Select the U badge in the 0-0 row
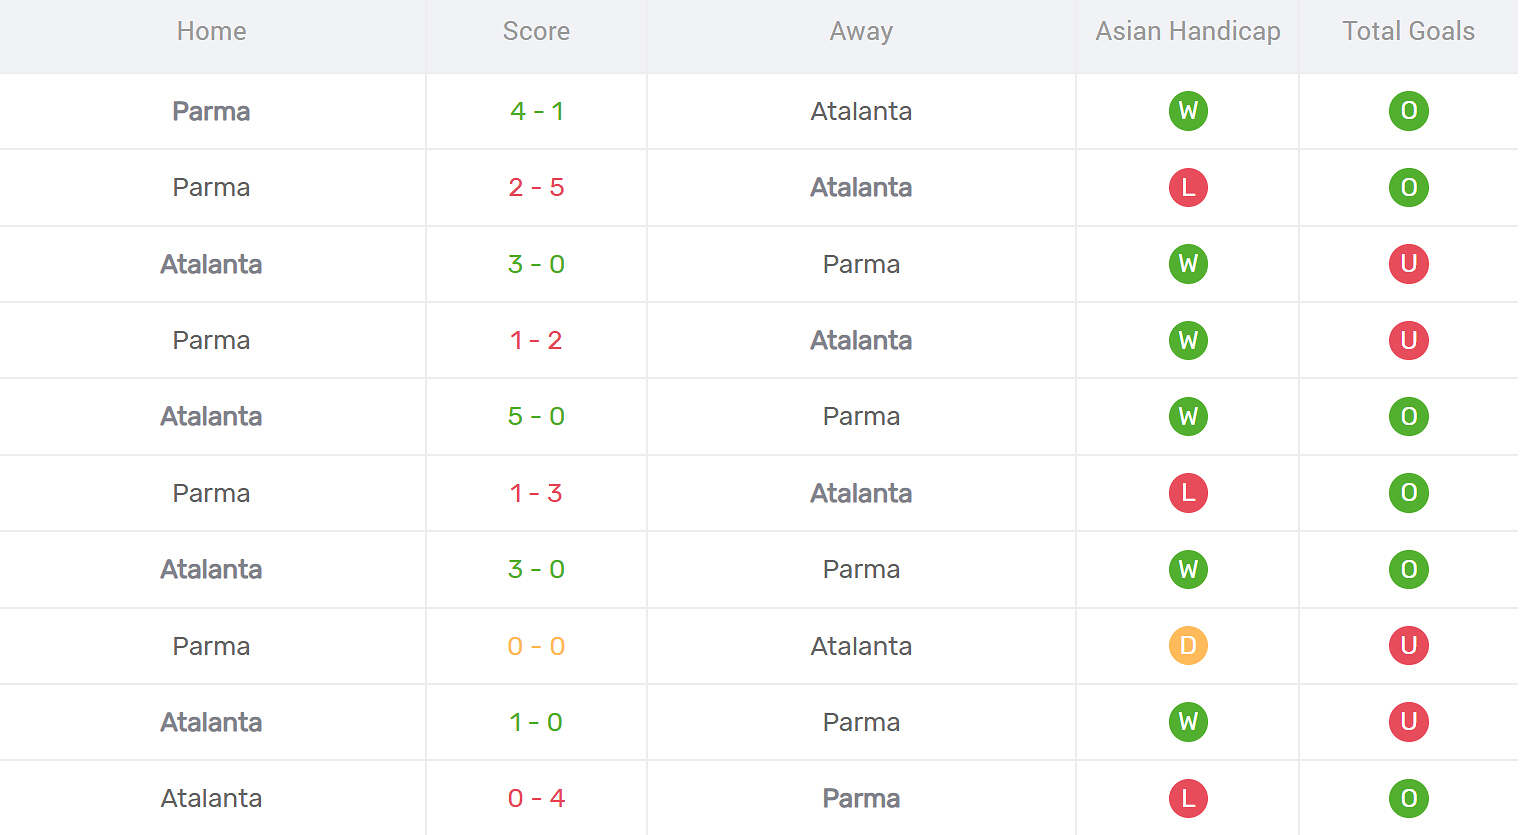Viewport: 1521px width, 835px height. (1408, 646)
